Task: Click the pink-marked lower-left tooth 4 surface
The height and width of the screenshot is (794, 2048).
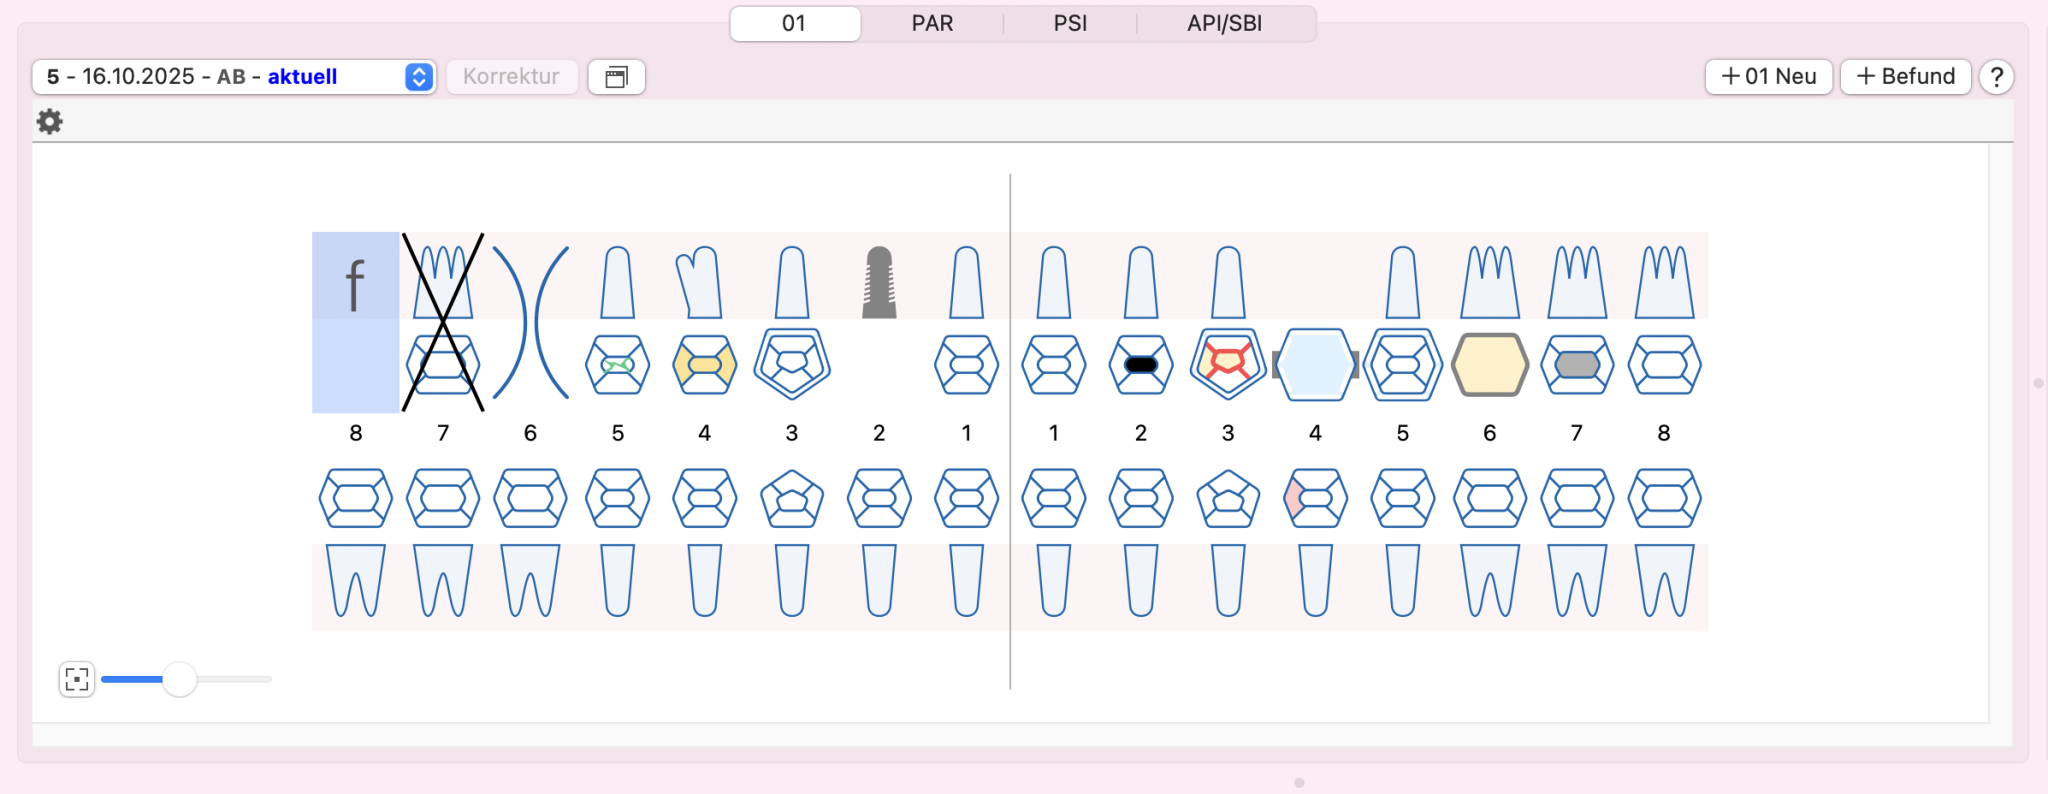Action: (x=1295, y=498)
